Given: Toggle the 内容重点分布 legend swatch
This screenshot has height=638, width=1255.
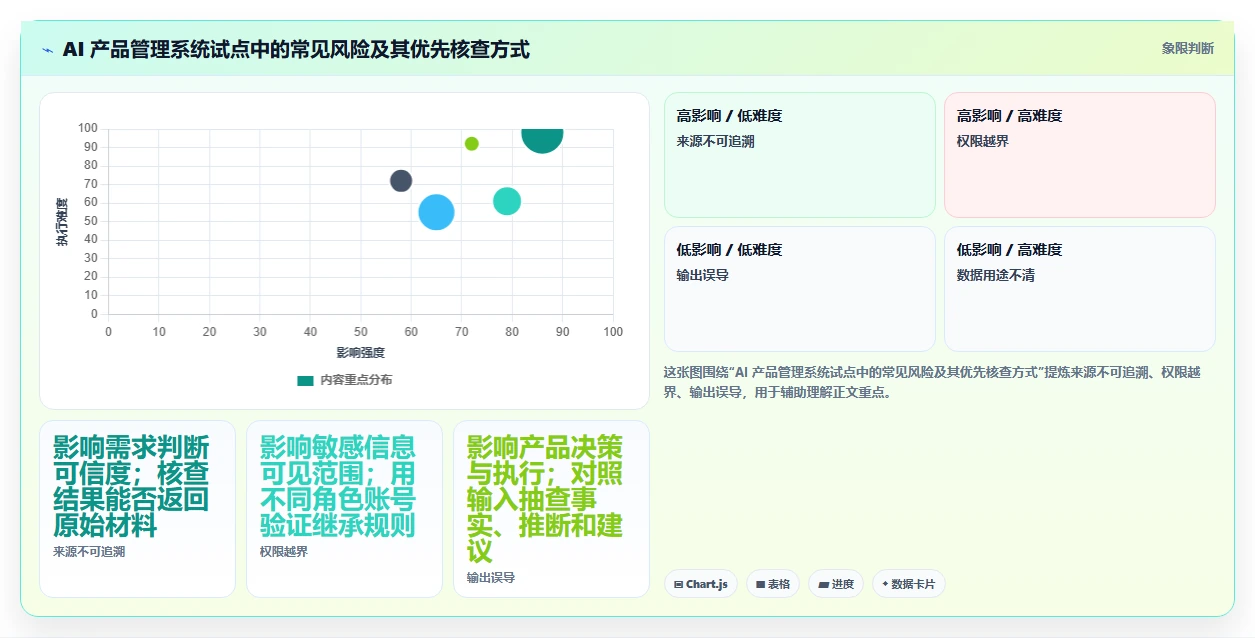Looking at the screenshot, I should point(305,380).
